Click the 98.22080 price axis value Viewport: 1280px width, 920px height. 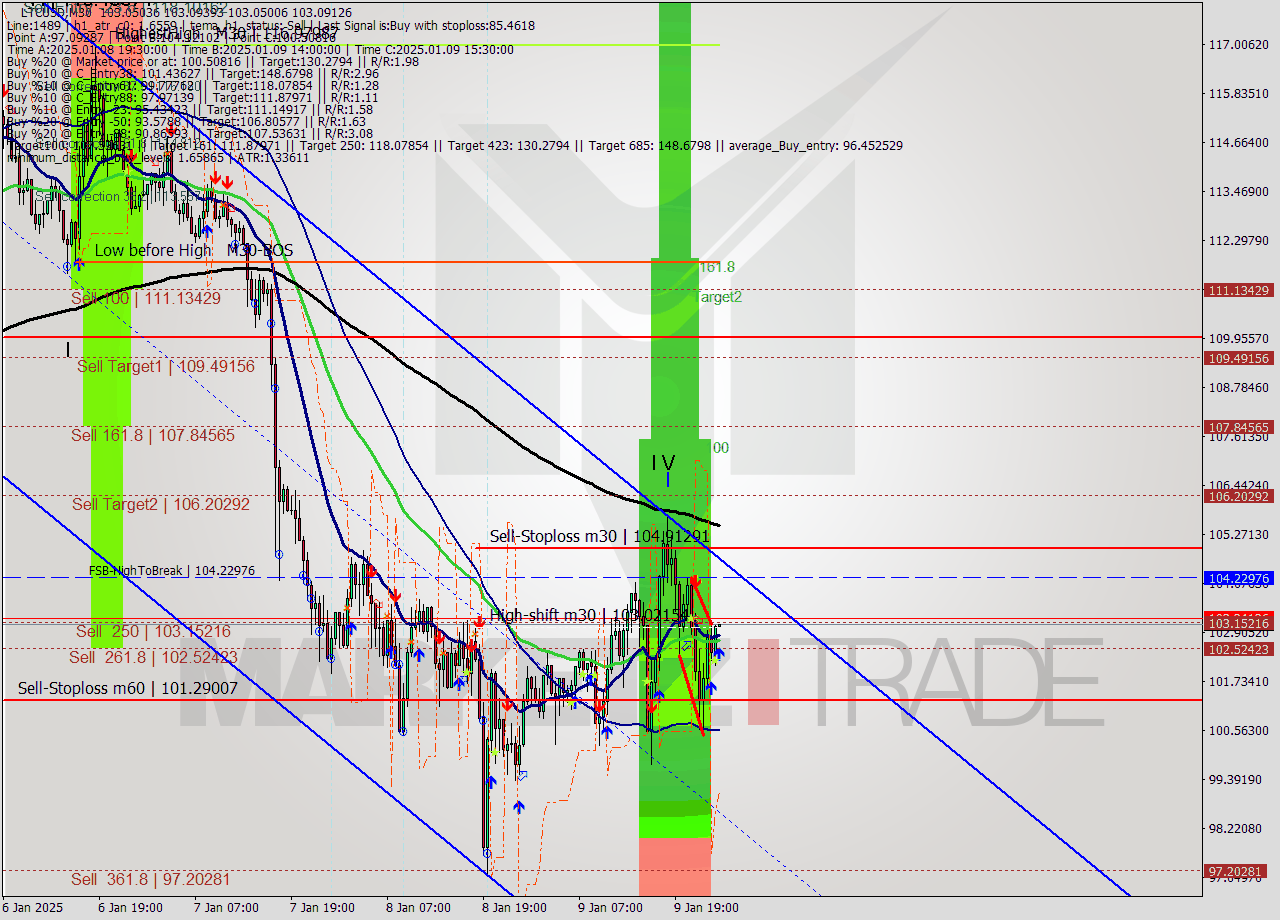tap(1239, 828)
